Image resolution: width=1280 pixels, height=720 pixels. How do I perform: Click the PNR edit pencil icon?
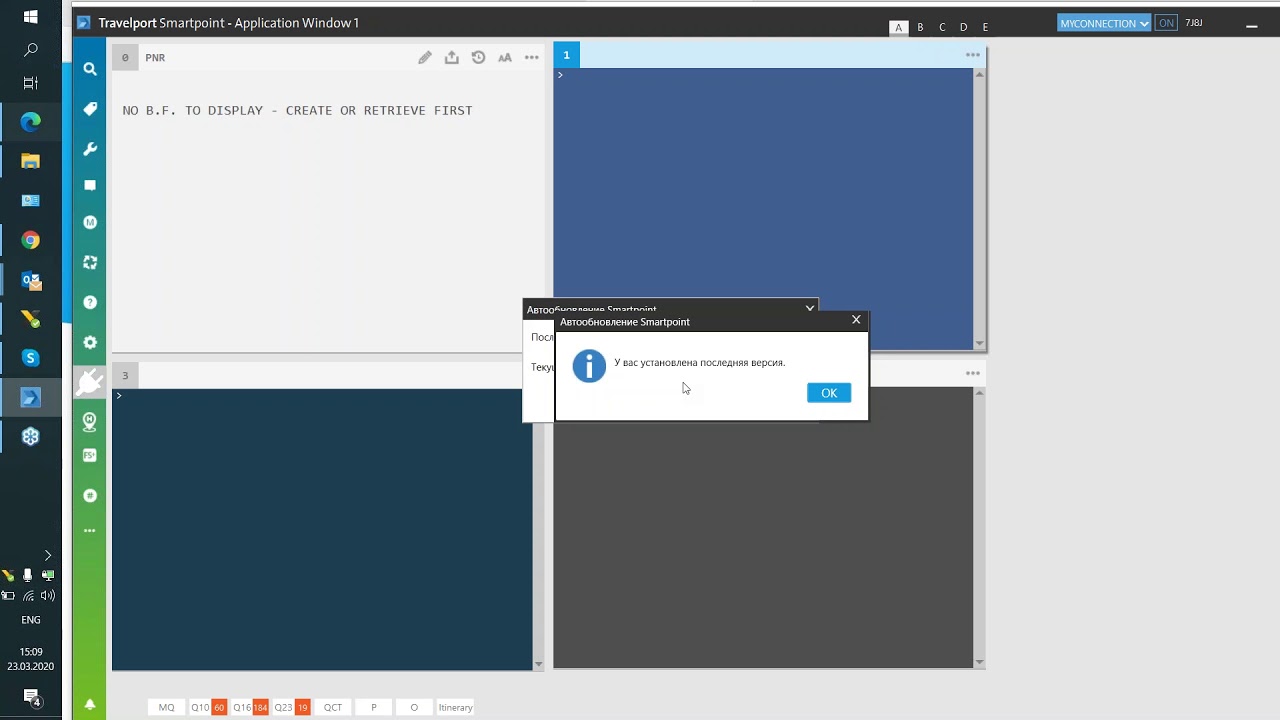point(425,57)
